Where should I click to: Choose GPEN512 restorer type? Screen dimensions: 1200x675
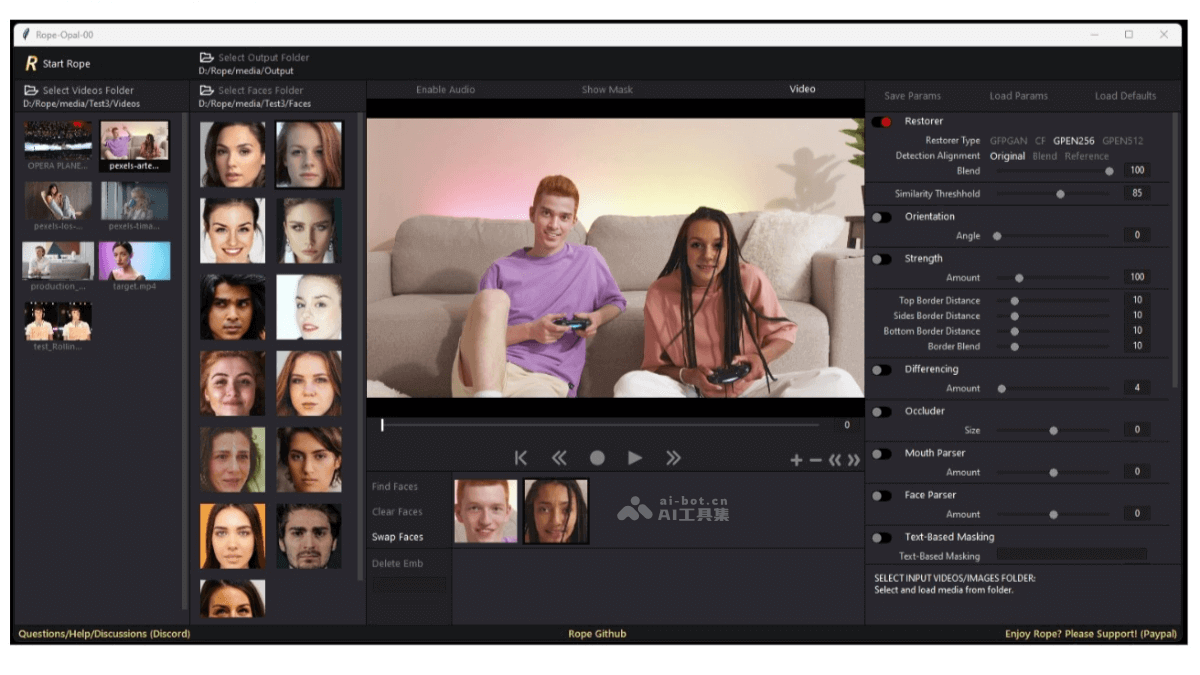[x=1122, y=141]
